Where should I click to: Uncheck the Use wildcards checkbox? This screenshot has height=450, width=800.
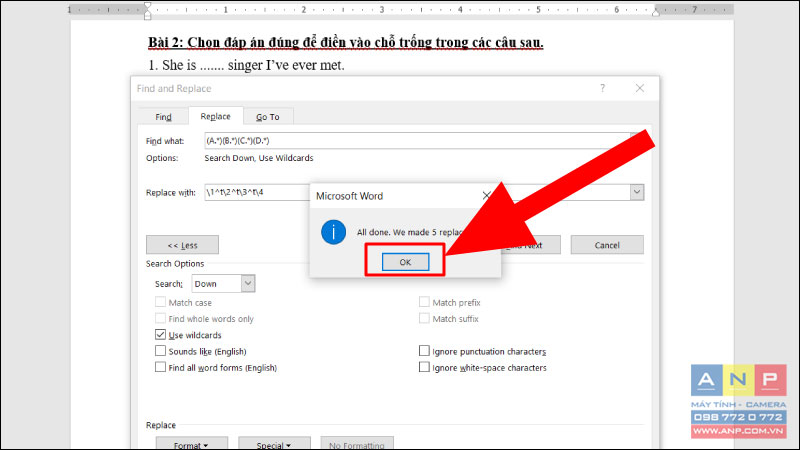point(160,335)
